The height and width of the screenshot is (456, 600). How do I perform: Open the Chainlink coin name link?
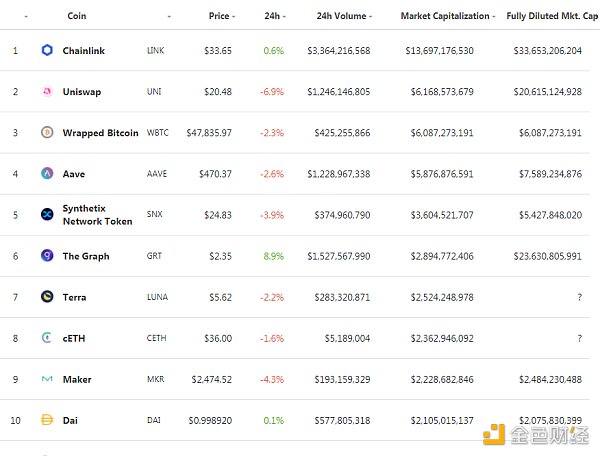(84, 50)
